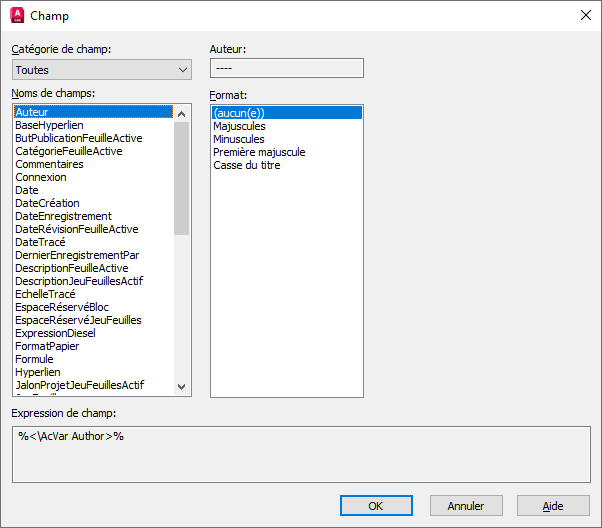Viewport: 602px width, 528px height.
Task: Click the Auteur value field
Action: tap(287, 68)
